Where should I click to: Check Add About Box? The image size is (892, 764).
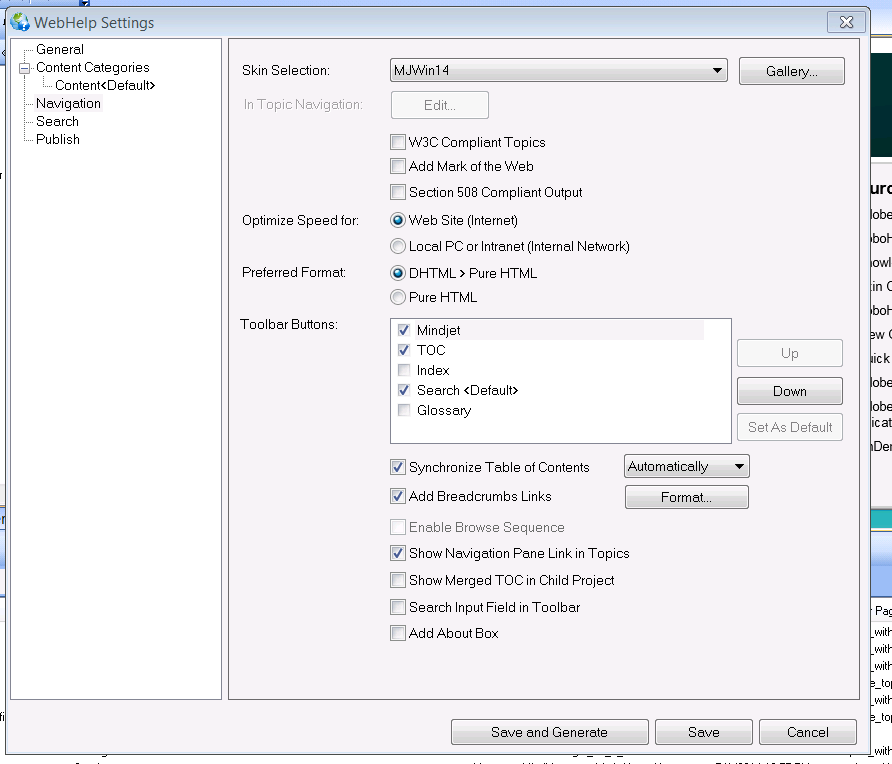pyautogui.click(x=398, y=633)
